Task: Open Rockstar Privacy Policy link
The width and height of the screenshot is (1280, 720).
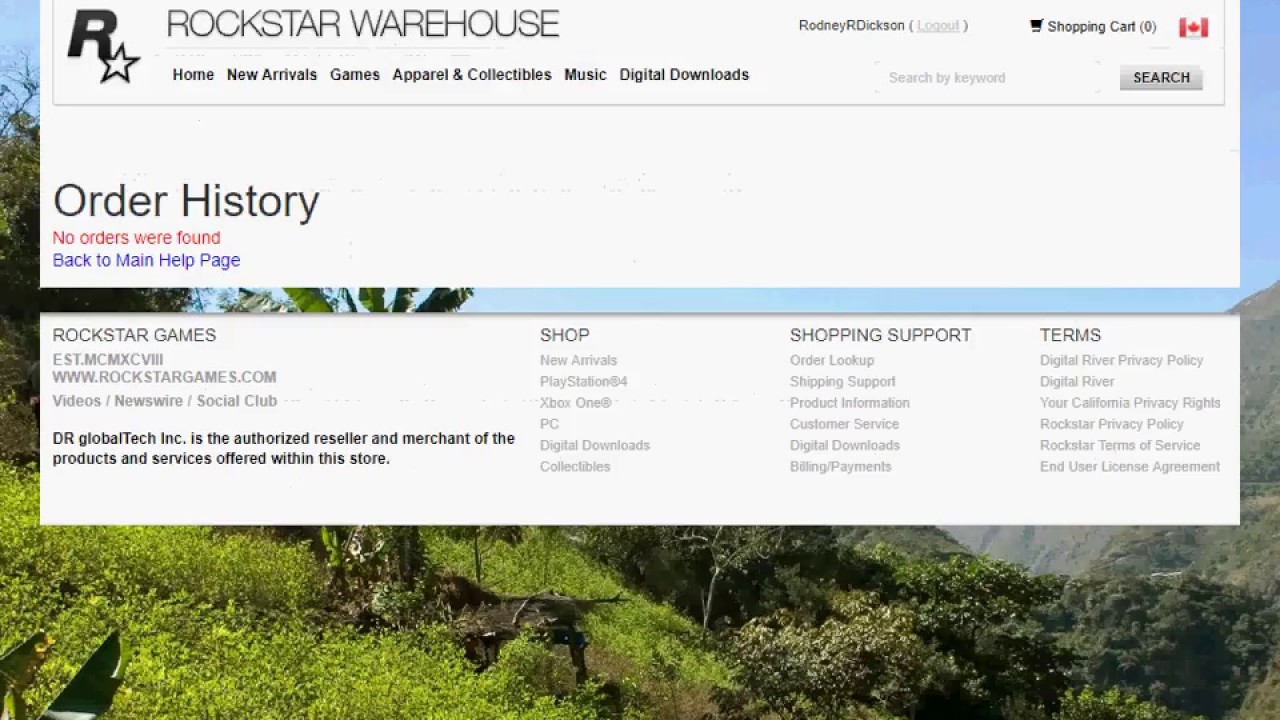Action: tap(1111, 424)
